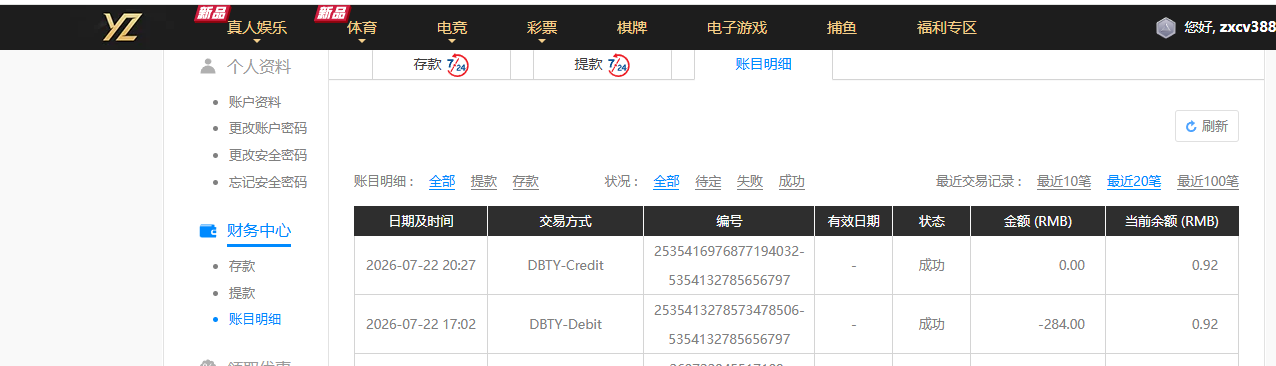
Task: Click the DBTY-Debit cell
Action: [566, 324]
